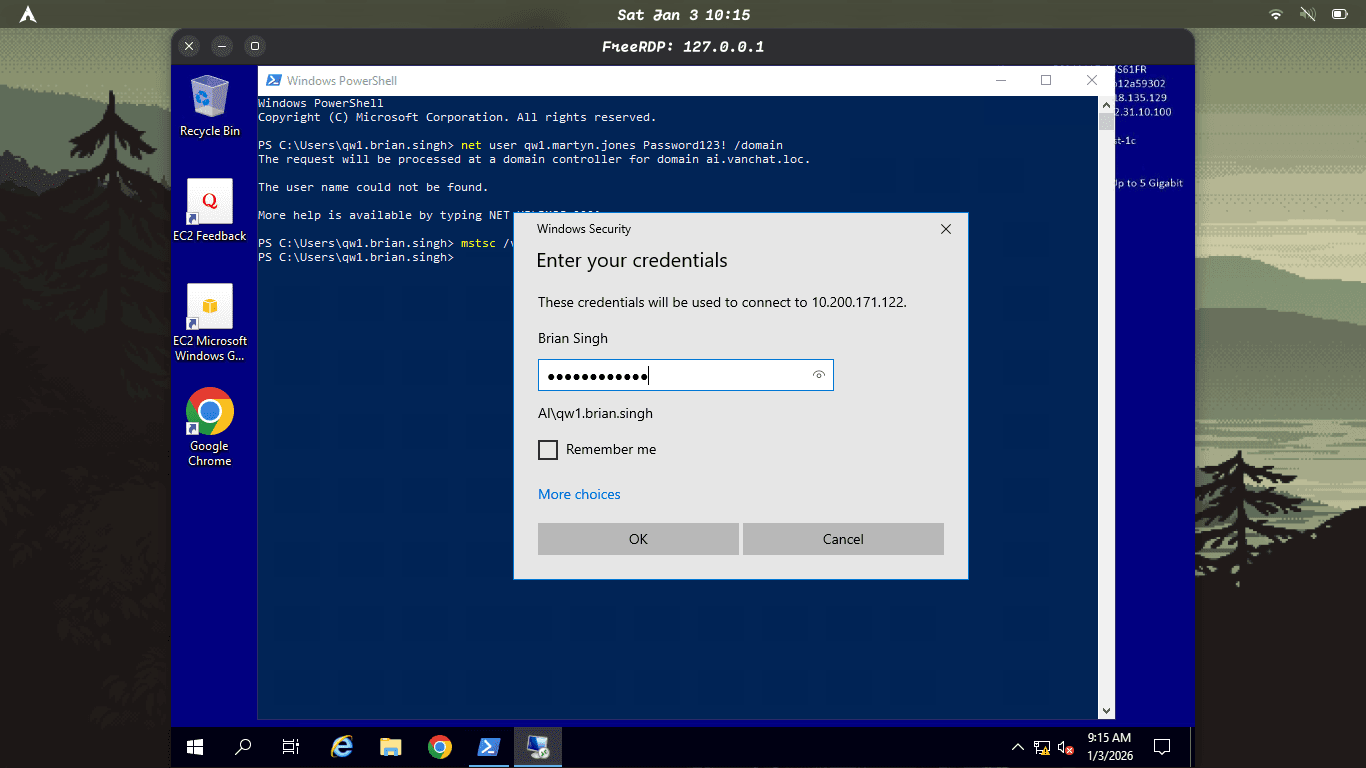1366x768 pixels.
Task: Click the 'Brian Singh' user name label
Action: [x=573, y=338]
